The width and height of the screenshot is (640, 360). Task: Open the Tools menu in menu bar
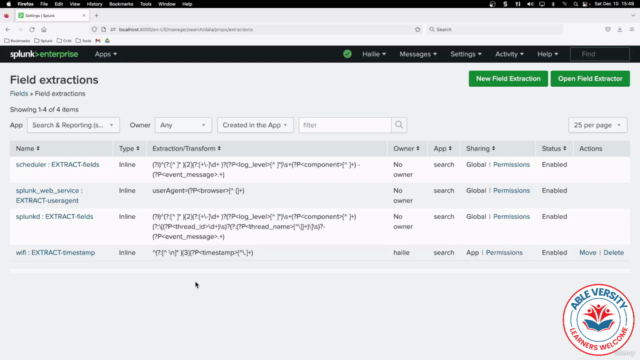tap(146, 4)
